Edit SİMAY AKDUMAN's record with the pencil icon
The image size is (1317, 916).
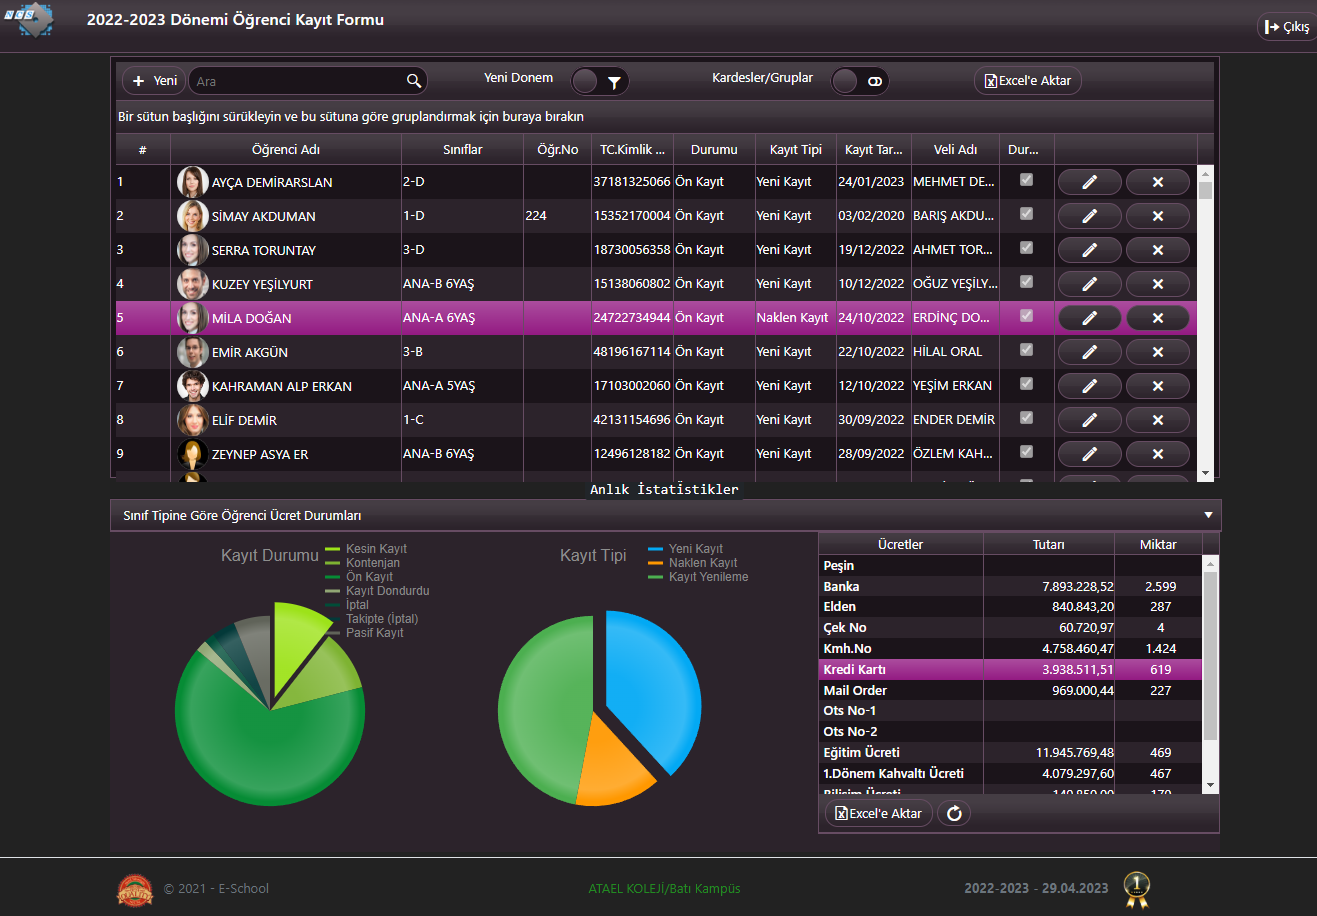click(1089, 216)
